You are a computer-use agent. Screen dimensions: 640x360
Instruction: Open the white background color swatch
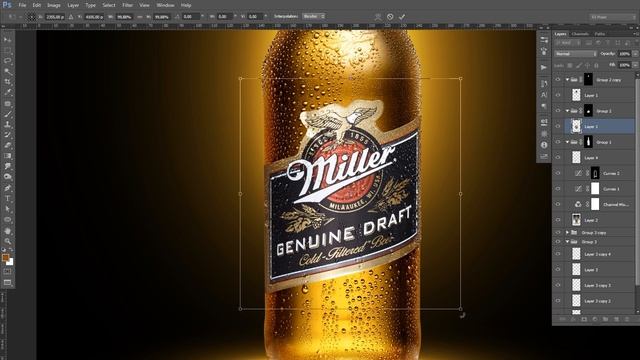[10, 262]
